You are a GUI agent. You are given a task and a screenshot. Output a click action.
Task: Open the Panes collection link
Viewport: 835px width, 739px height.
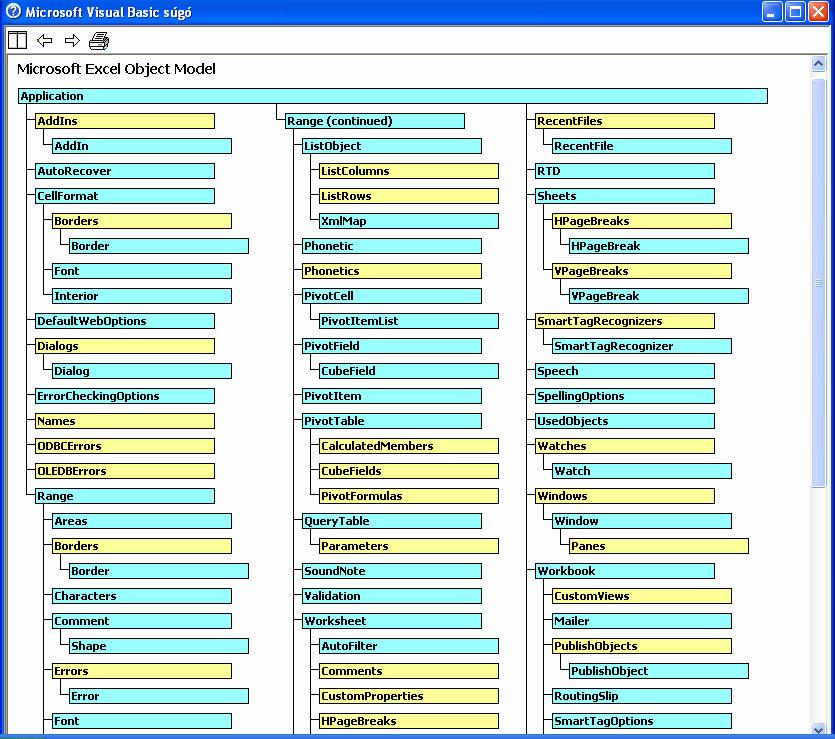pyautogui.click(x=659, y=546)
